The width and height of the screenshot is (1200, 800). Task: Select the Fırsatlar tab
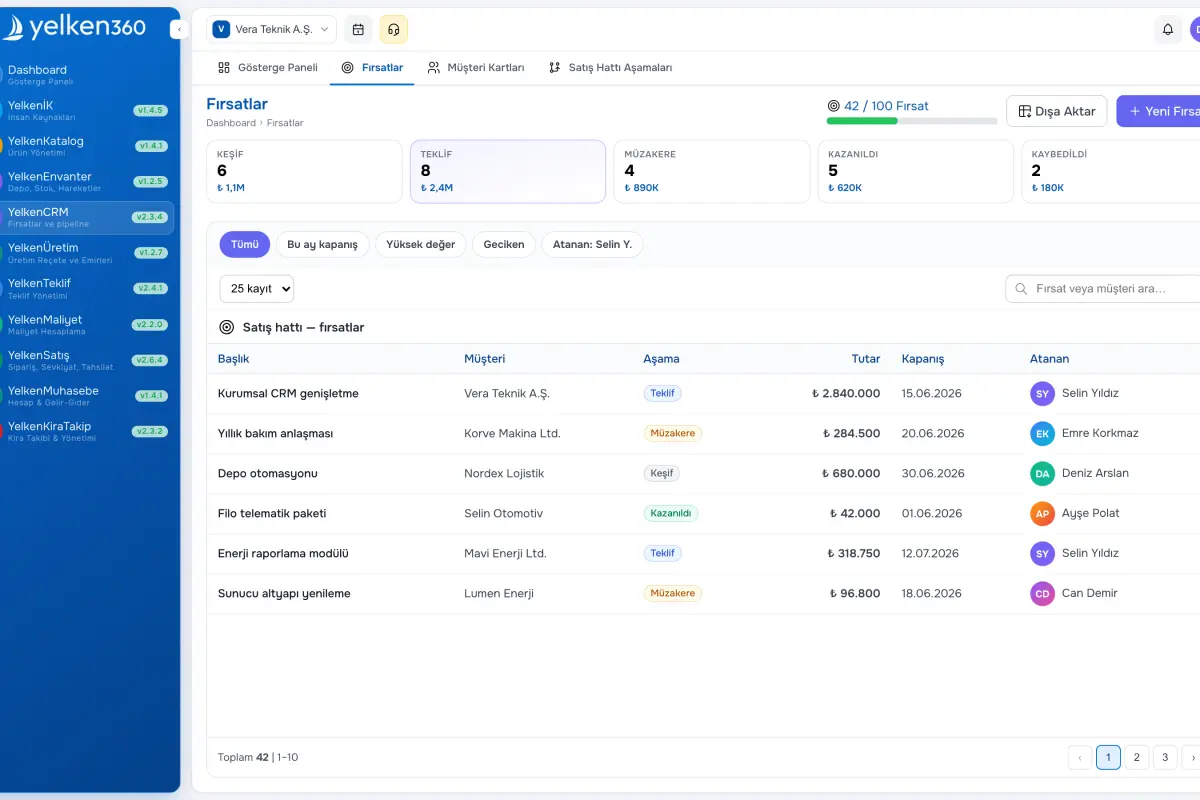pyautogui.click(x=372, y=67)
